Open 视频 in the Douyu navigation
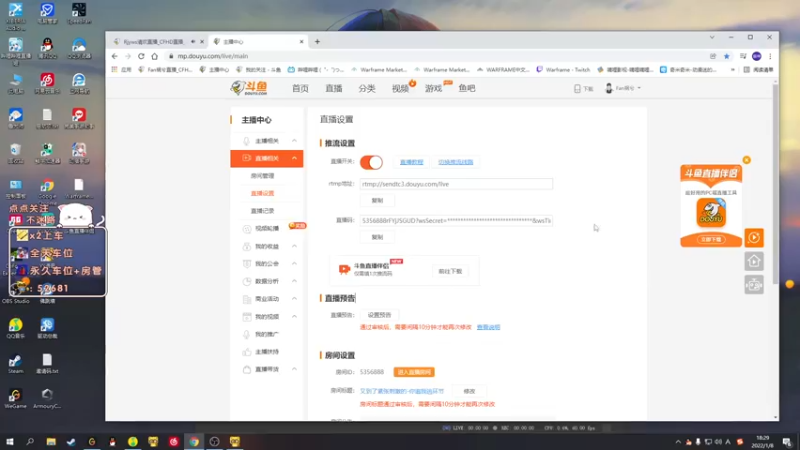 pyautogui.click(x=401, y=88)
